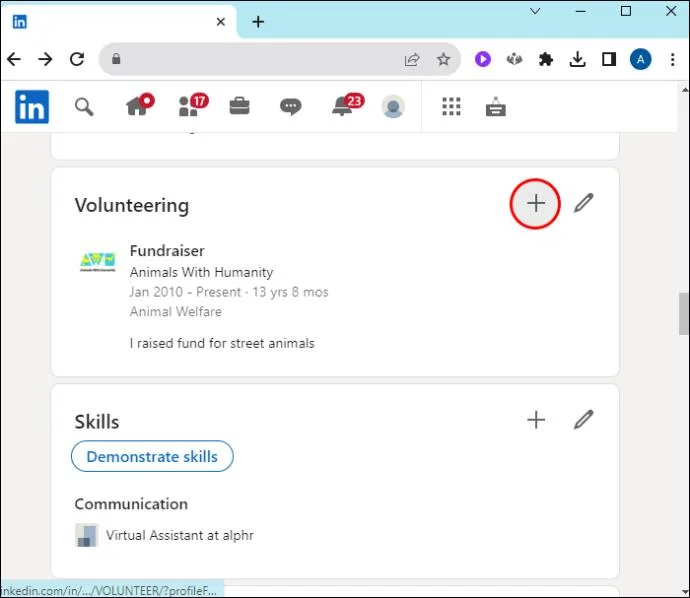690x598 pixels.
Task: Click the gray extension icon next to the purple play icon
Action: pyautogui.click(x=514, y=59)
